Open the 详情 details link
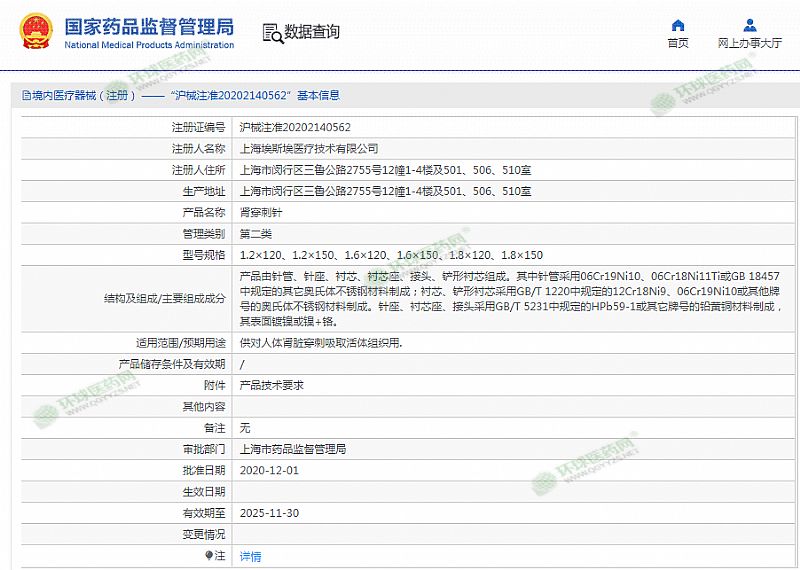The height and width of the screenshot is (570, 800). coord(251,556)
